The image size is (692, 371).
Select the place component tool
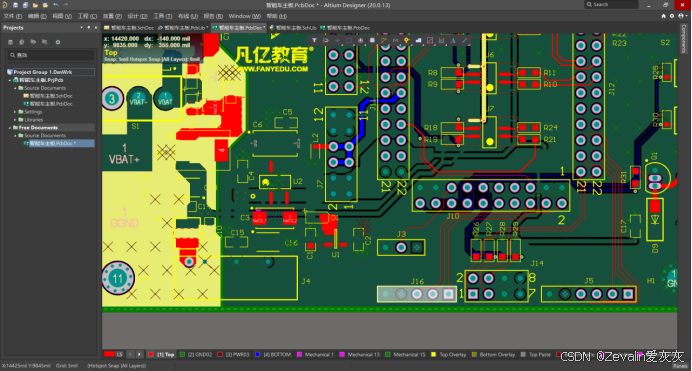coord(372,40)
